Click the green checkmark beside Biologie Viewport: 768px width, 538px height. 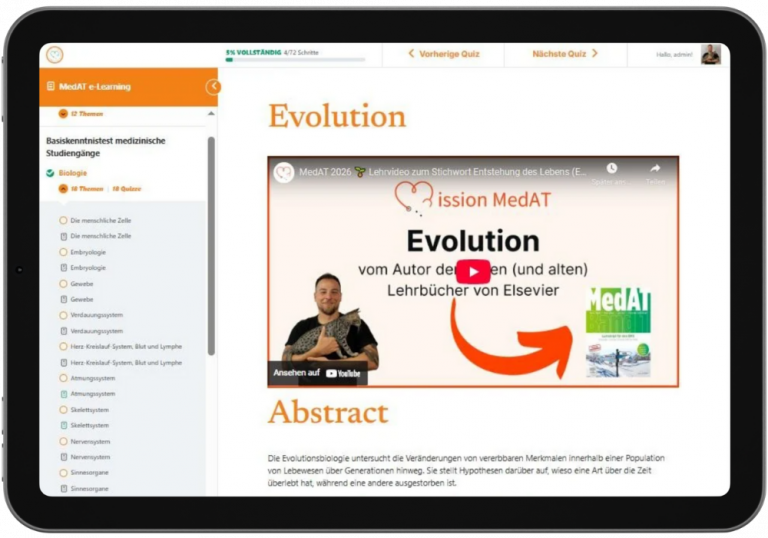point(50,173)
